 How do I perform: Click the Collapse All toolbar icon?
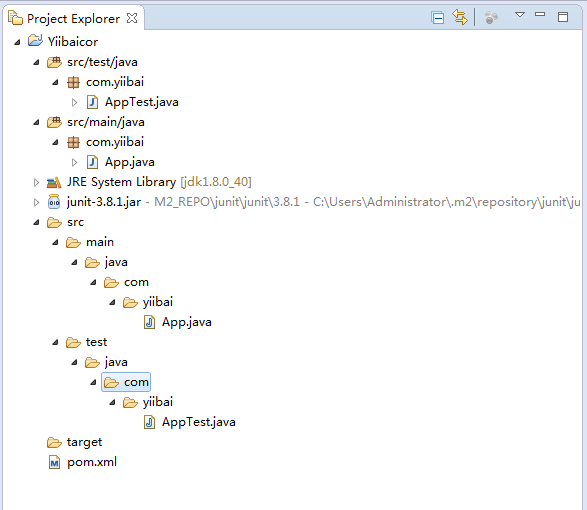point(437,18)
